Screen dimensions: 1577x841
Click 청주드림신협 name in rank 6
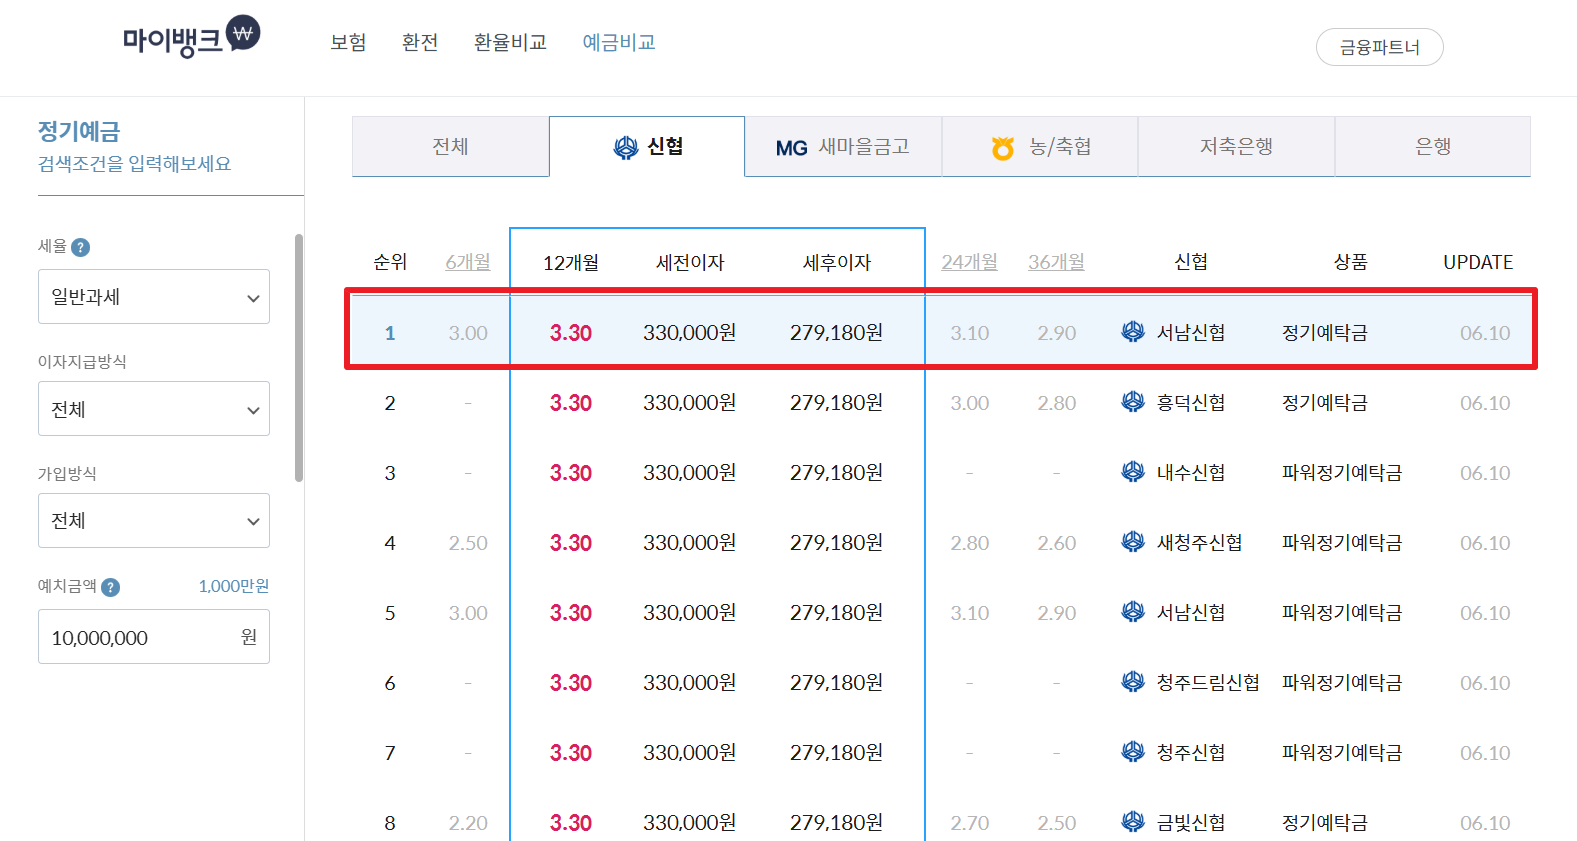[x=1208, y=683]
